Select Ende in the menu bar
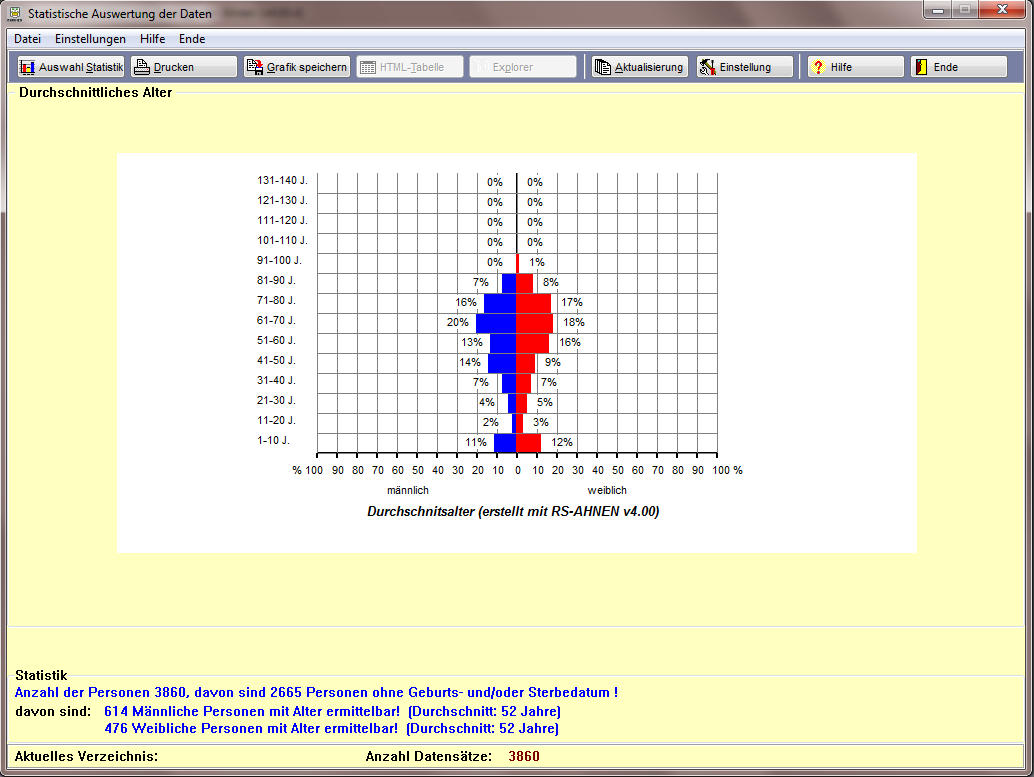The height and width of the screenshot is (777, 1034). pos(192,39)
